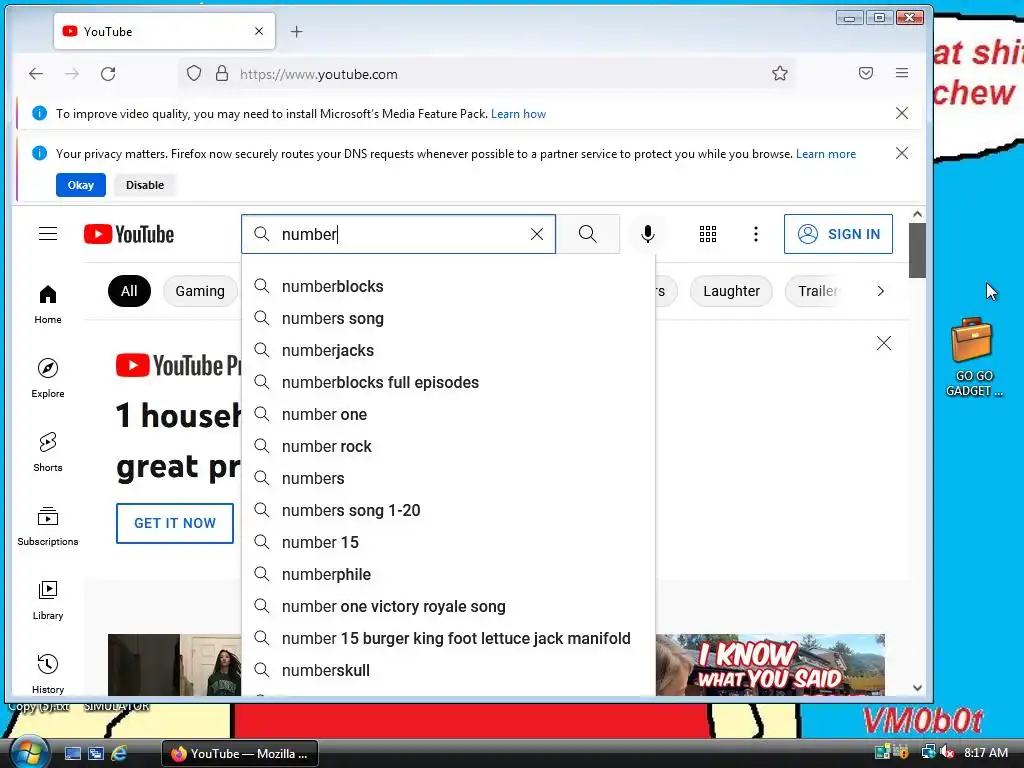Viewport: 1024px width, 768px height.
Task: Click YouTube Mozilla taskbar button
Action: (240, 754)
